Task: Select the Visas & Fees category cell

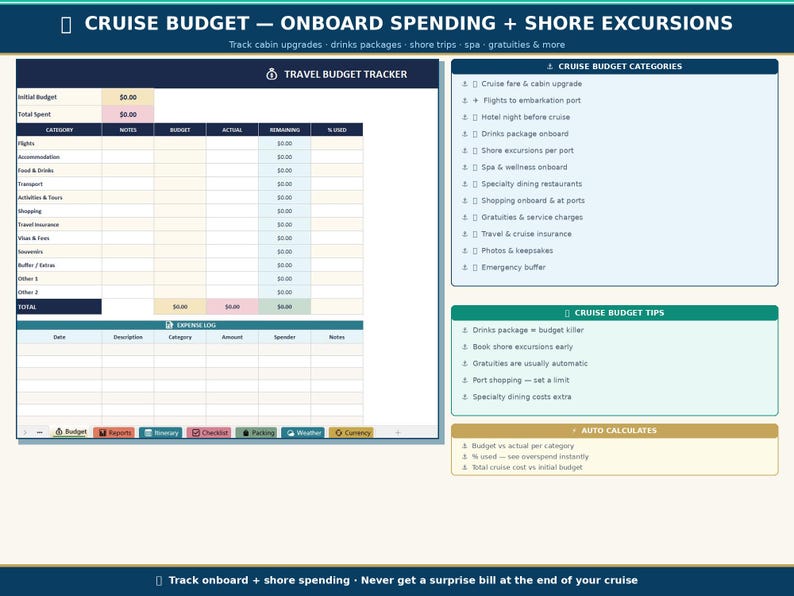Action: [x=59, y=238]
